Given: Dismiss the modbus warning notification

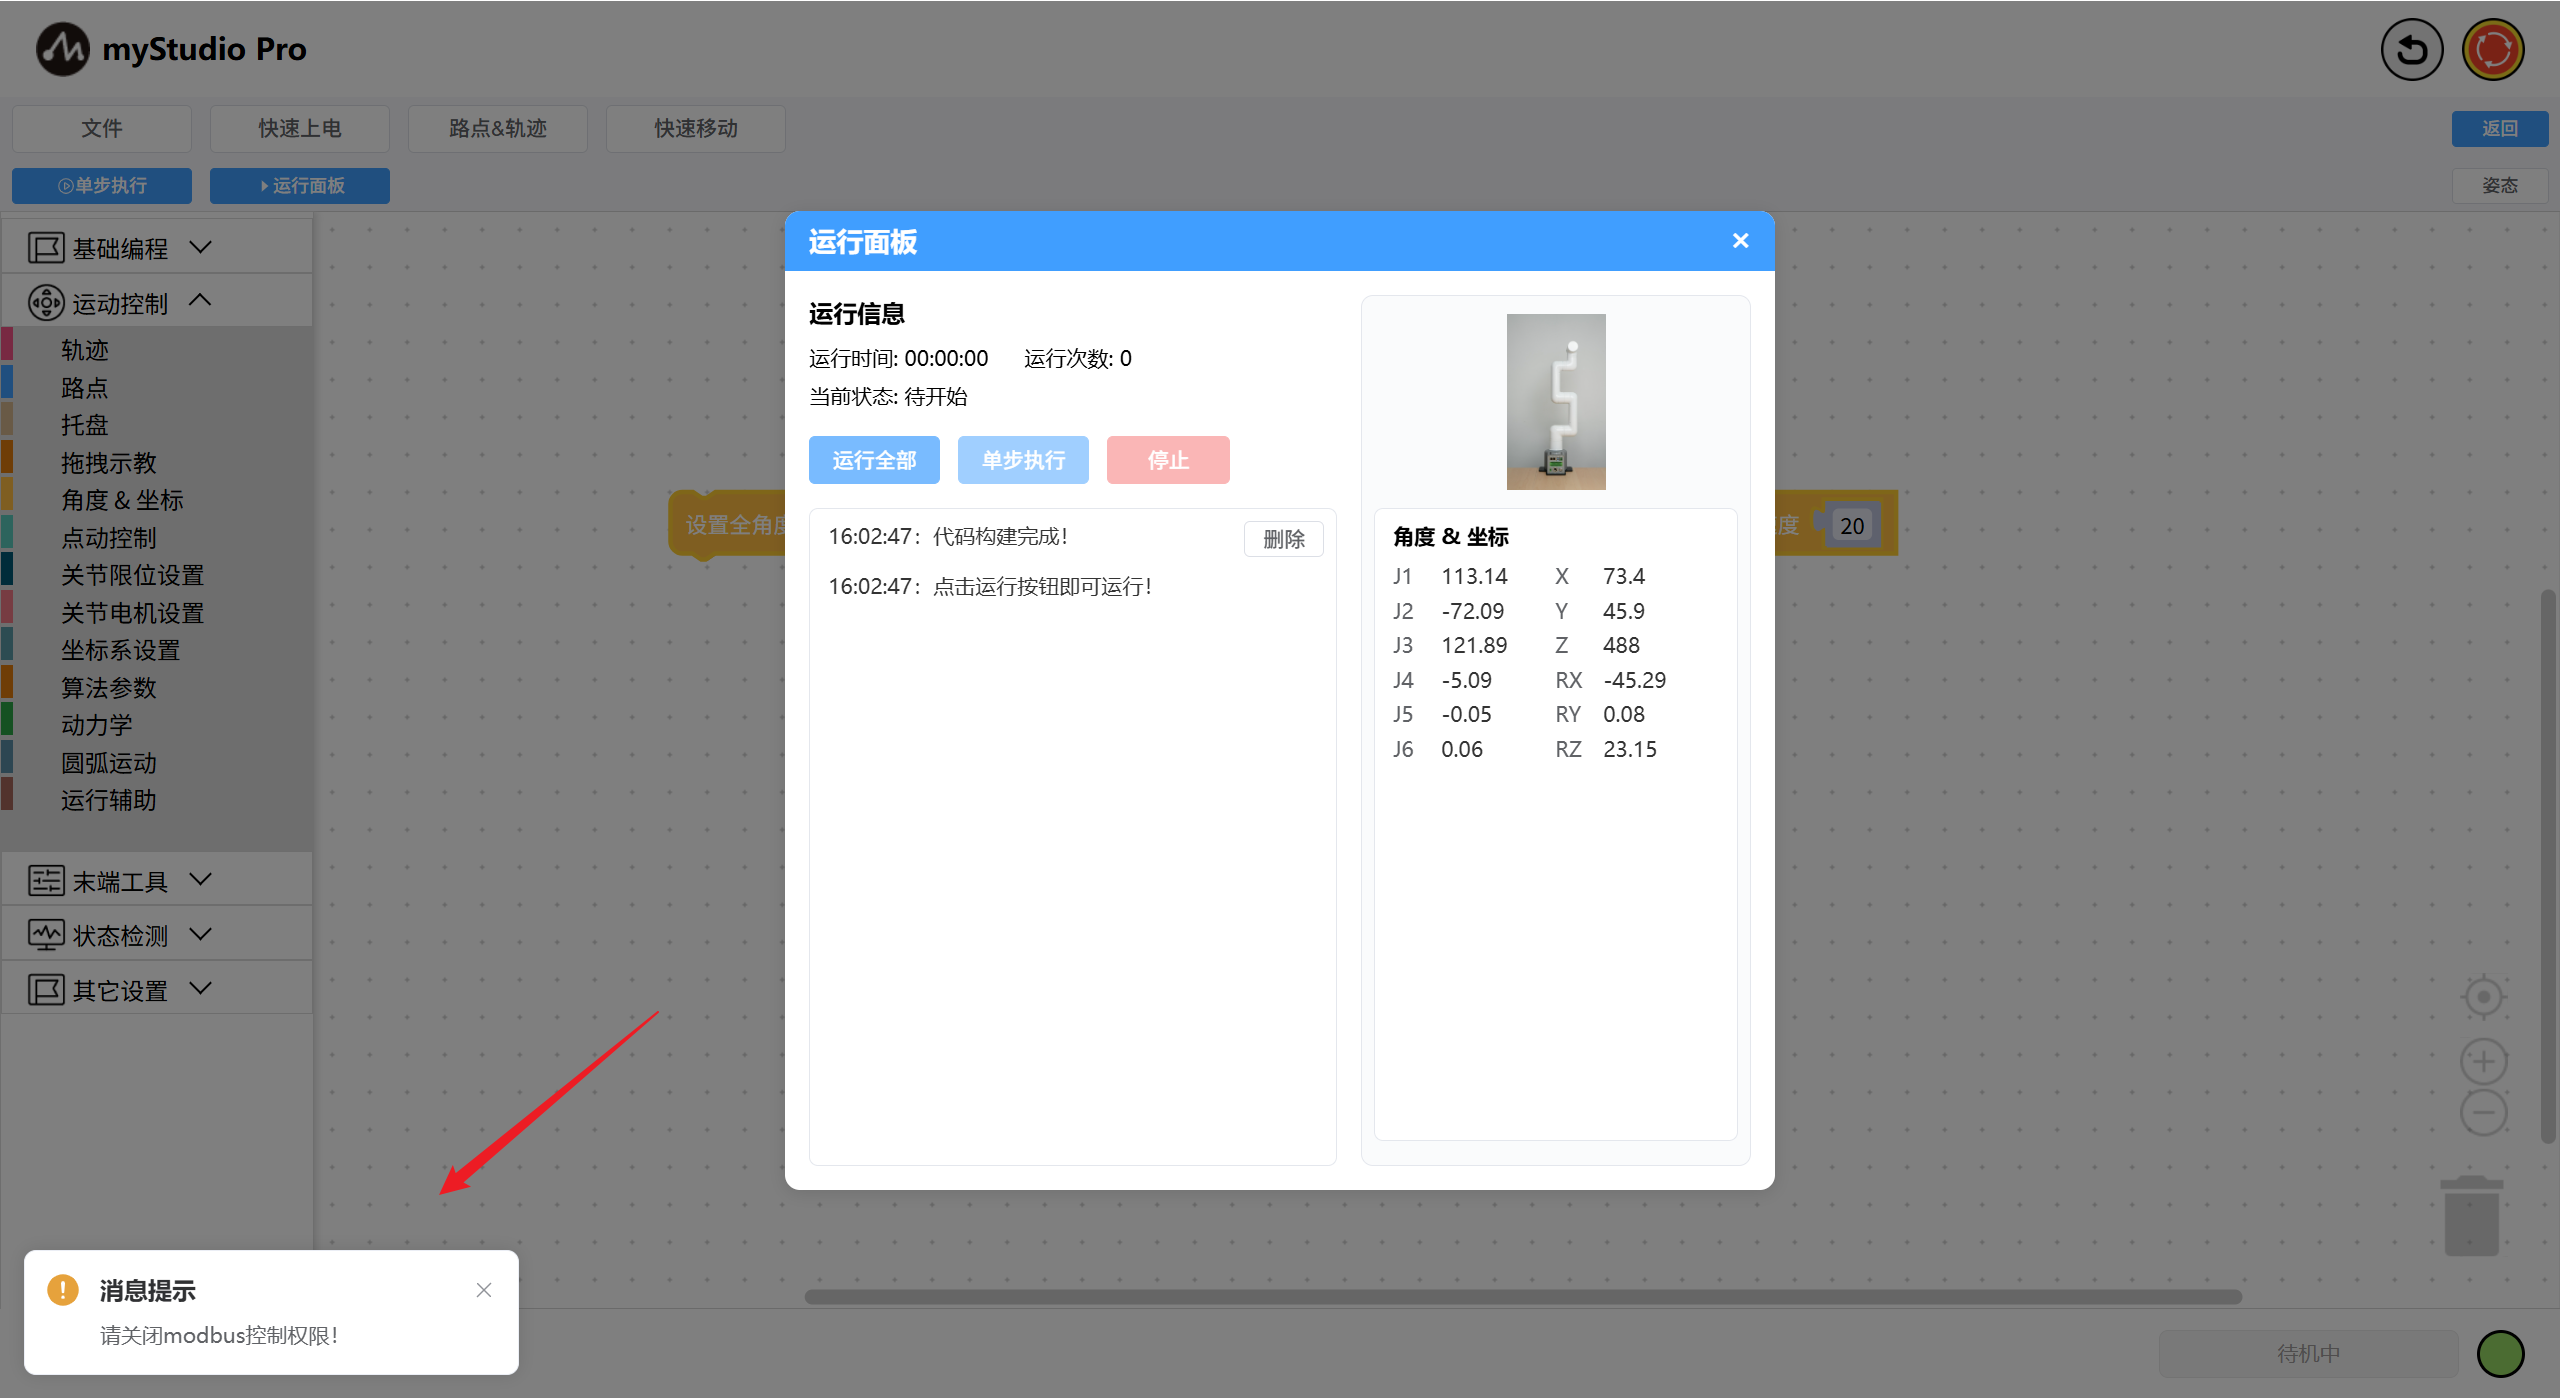Looking at the screenshot, I should coord(484,1290).
